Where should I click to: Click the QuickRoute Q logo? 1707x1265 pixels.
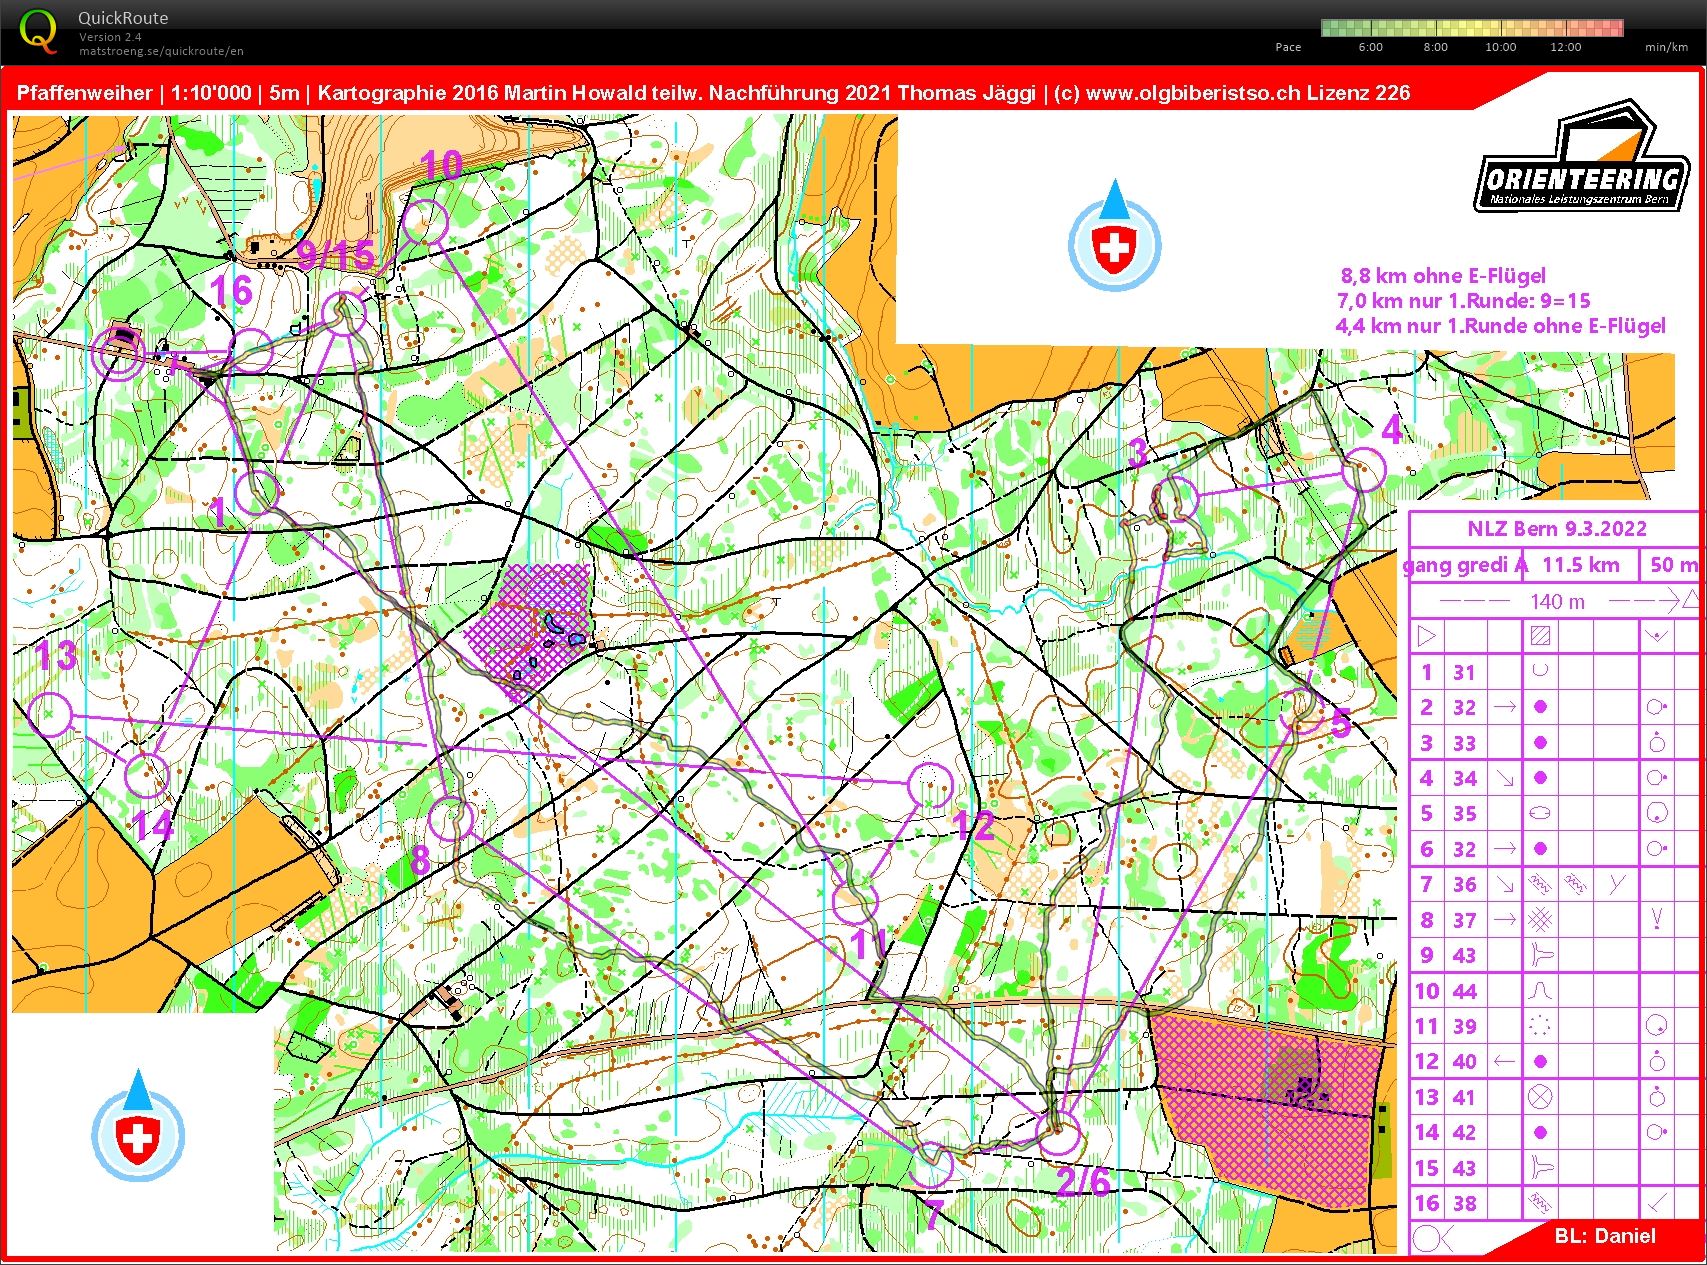coord(37,31)
